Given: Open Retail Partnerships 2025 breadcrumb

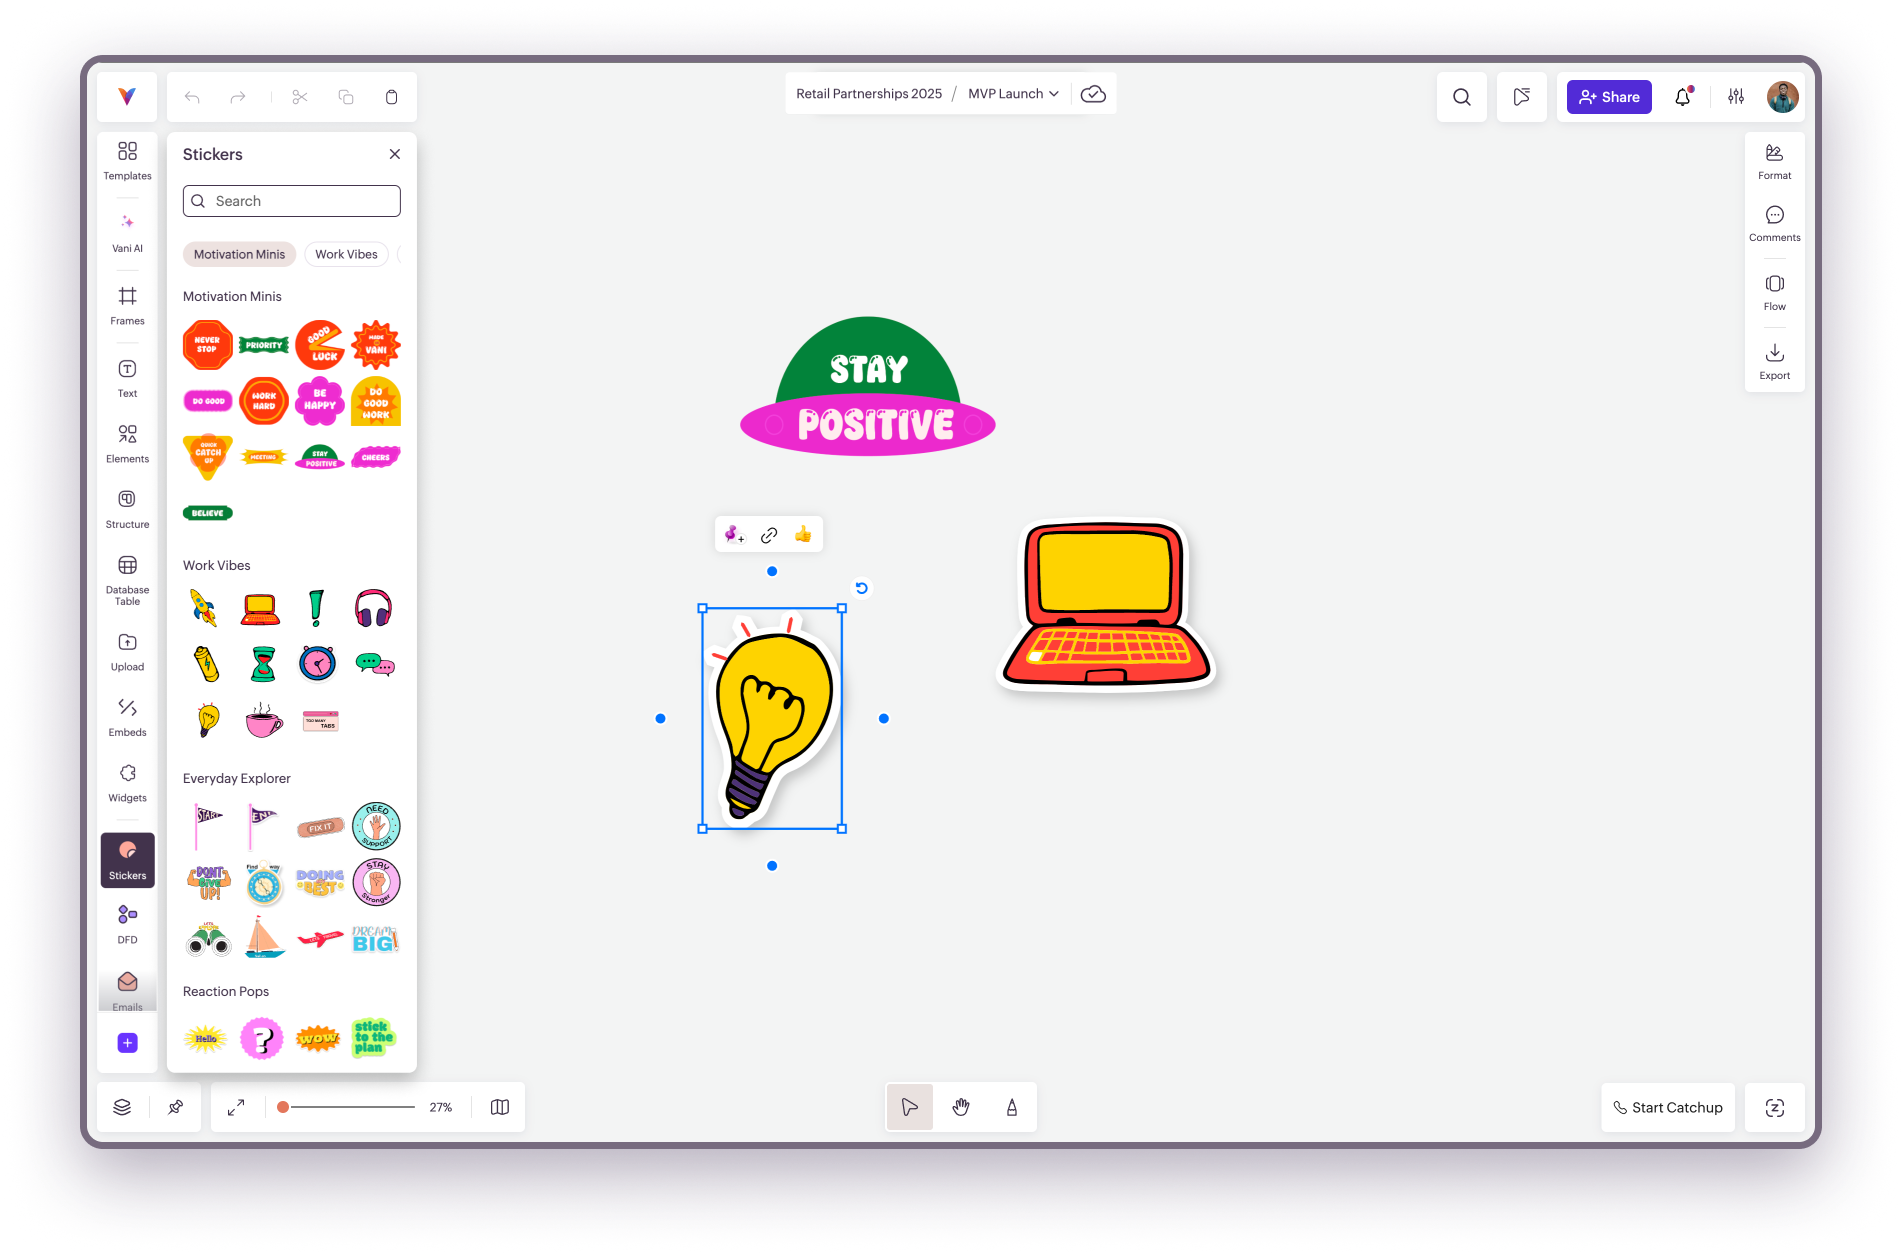Looking at the screenshot, I should (869, 94).
